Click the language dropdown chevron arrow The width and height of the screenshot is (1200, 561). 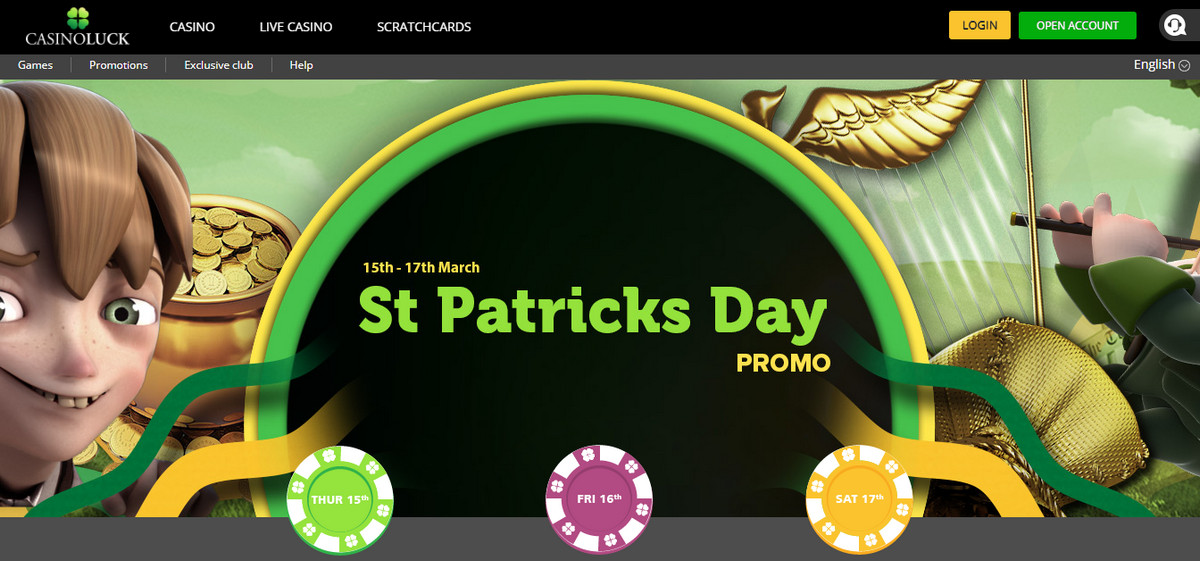click(1184, 65)
